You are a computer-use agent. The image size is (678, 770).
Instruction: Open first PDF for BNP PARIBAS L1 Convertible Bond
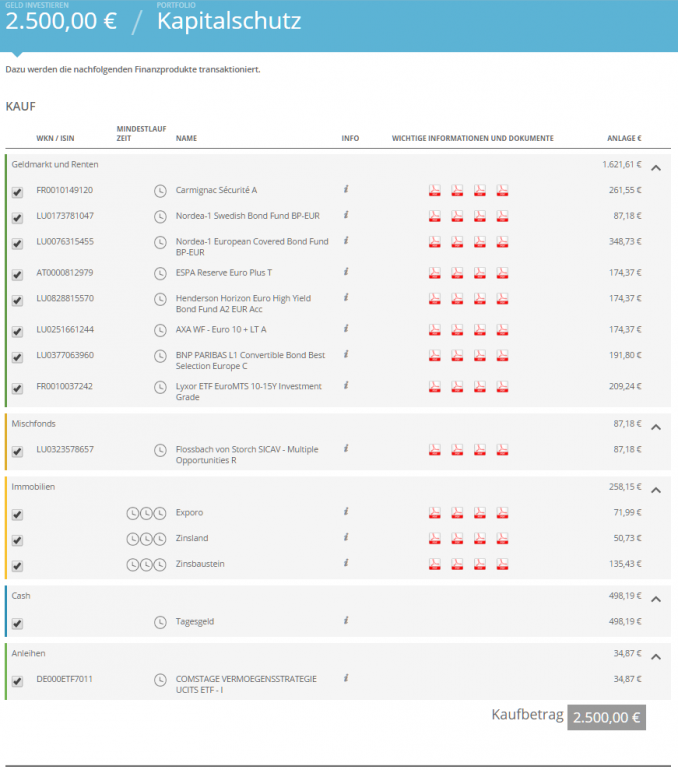434,356
